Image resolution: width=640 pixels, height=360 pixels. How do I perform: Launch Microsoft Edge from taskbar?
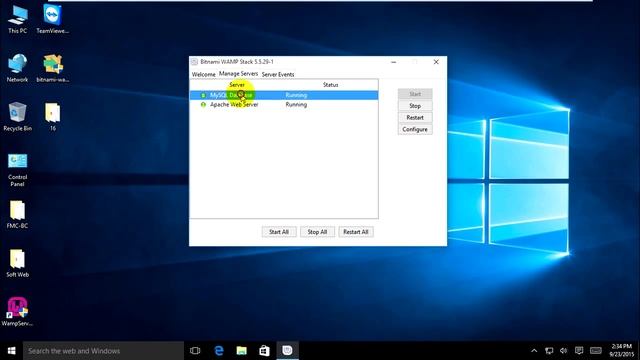point(219,351)
